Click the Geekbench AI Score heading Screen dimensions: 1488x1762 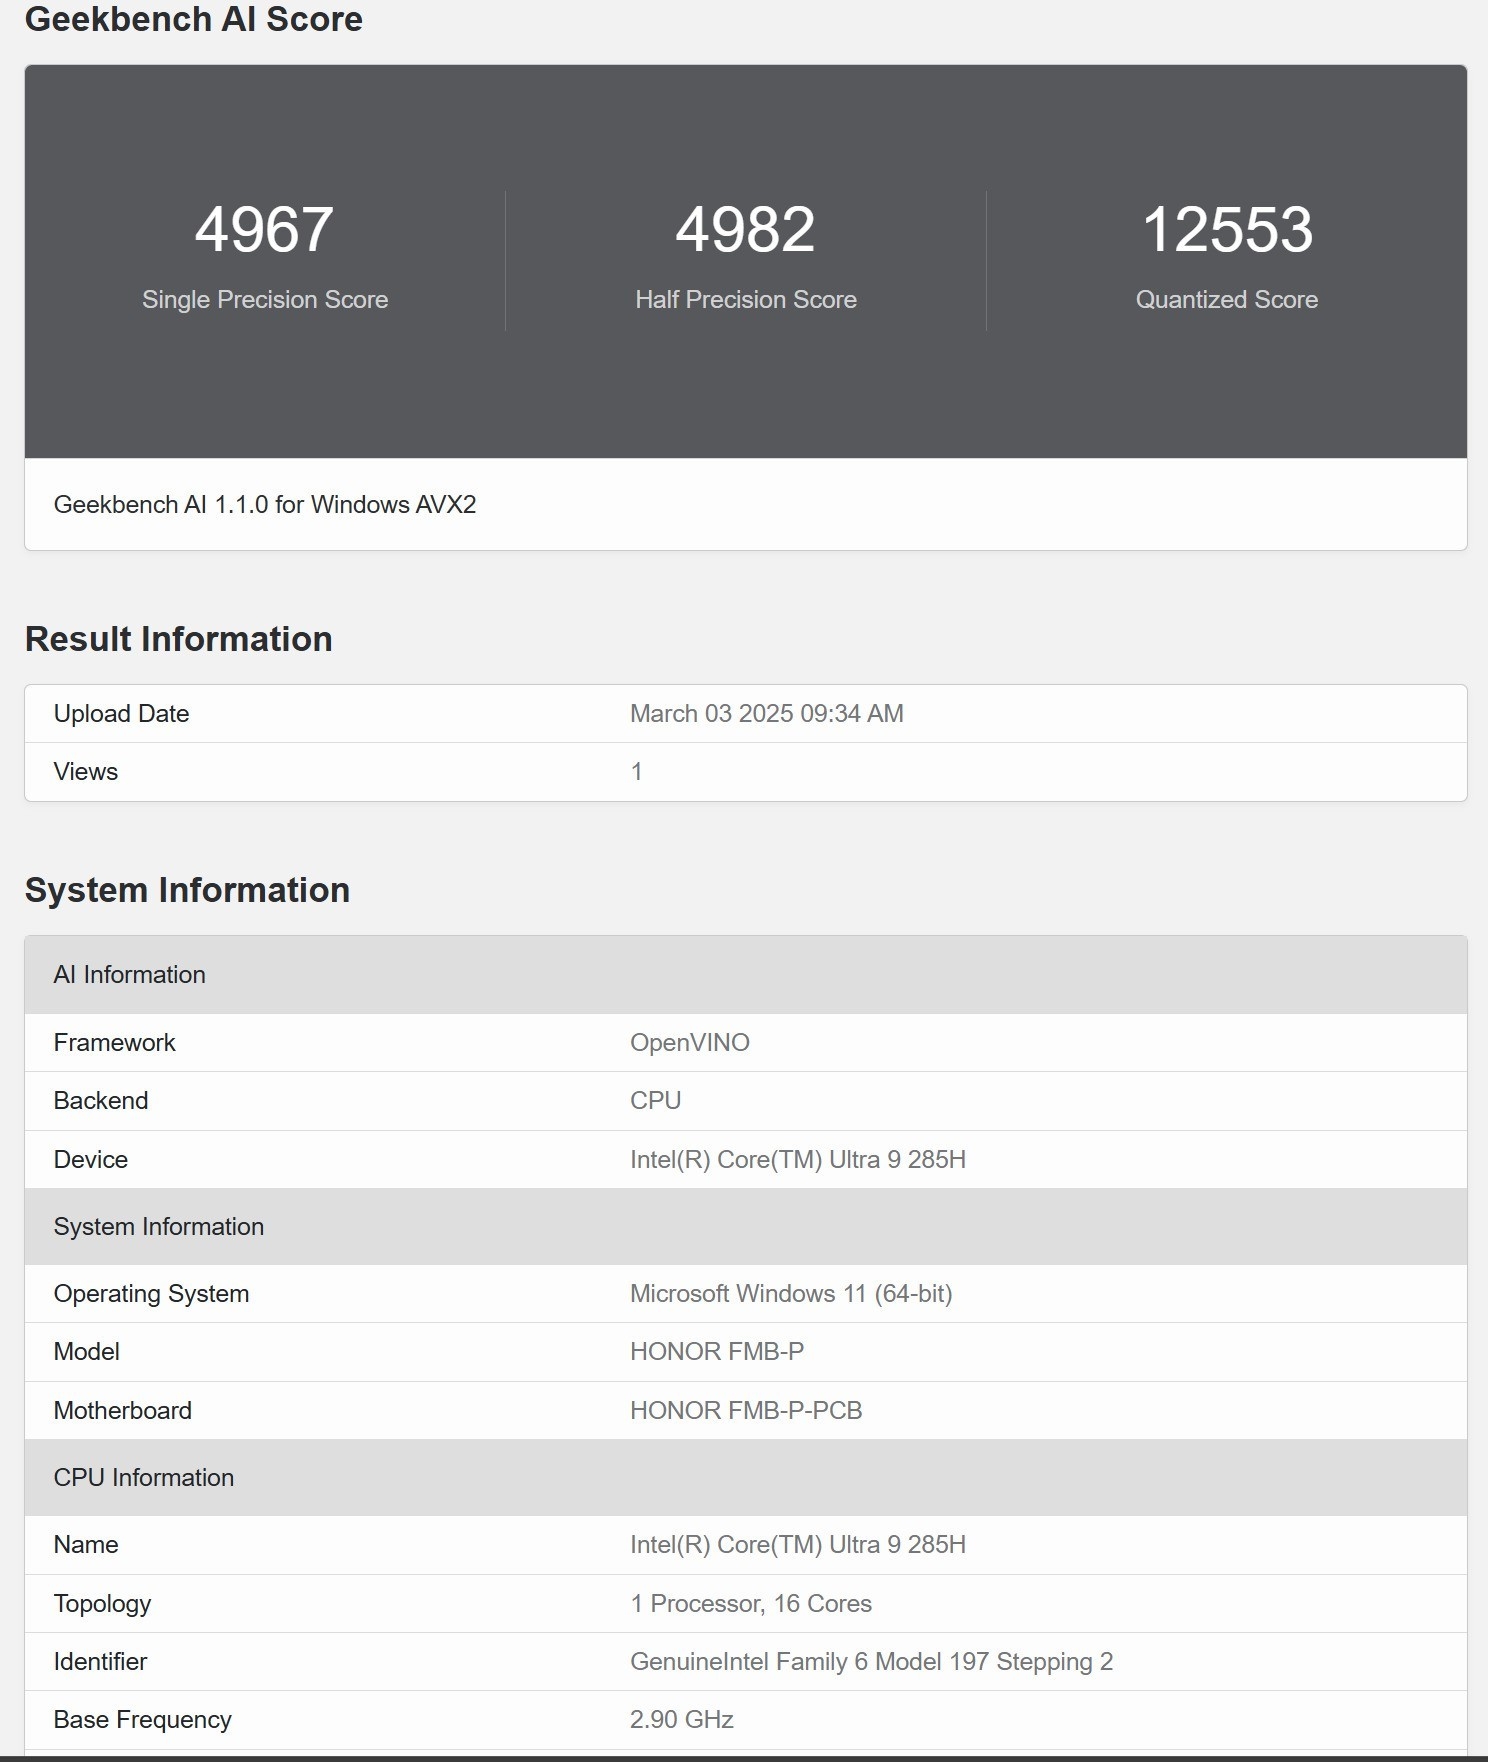coord(193,19)
